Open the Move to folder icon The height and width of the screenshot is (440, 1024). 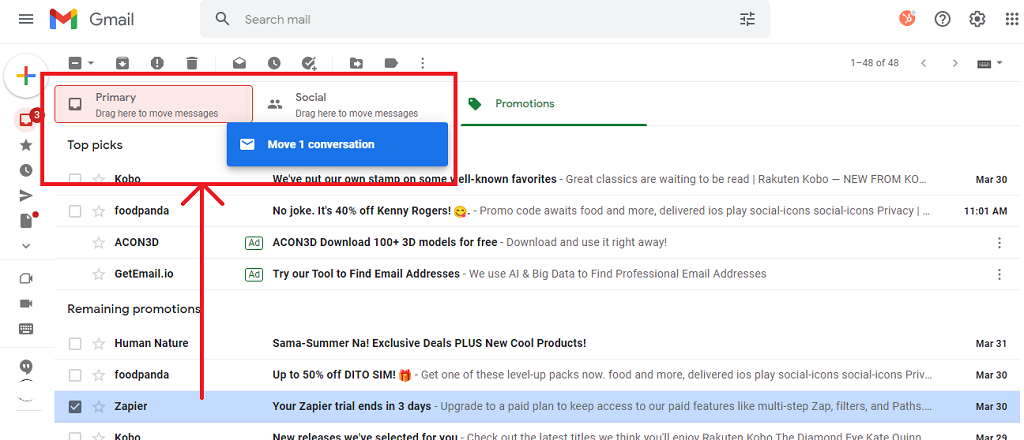pos(357,63)
